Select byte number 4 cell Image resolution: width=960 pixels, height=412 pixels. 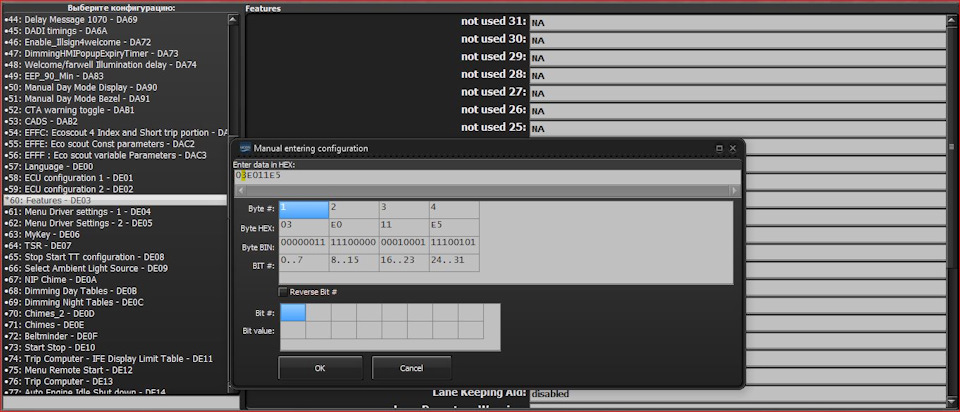click(x=454, y=209)
